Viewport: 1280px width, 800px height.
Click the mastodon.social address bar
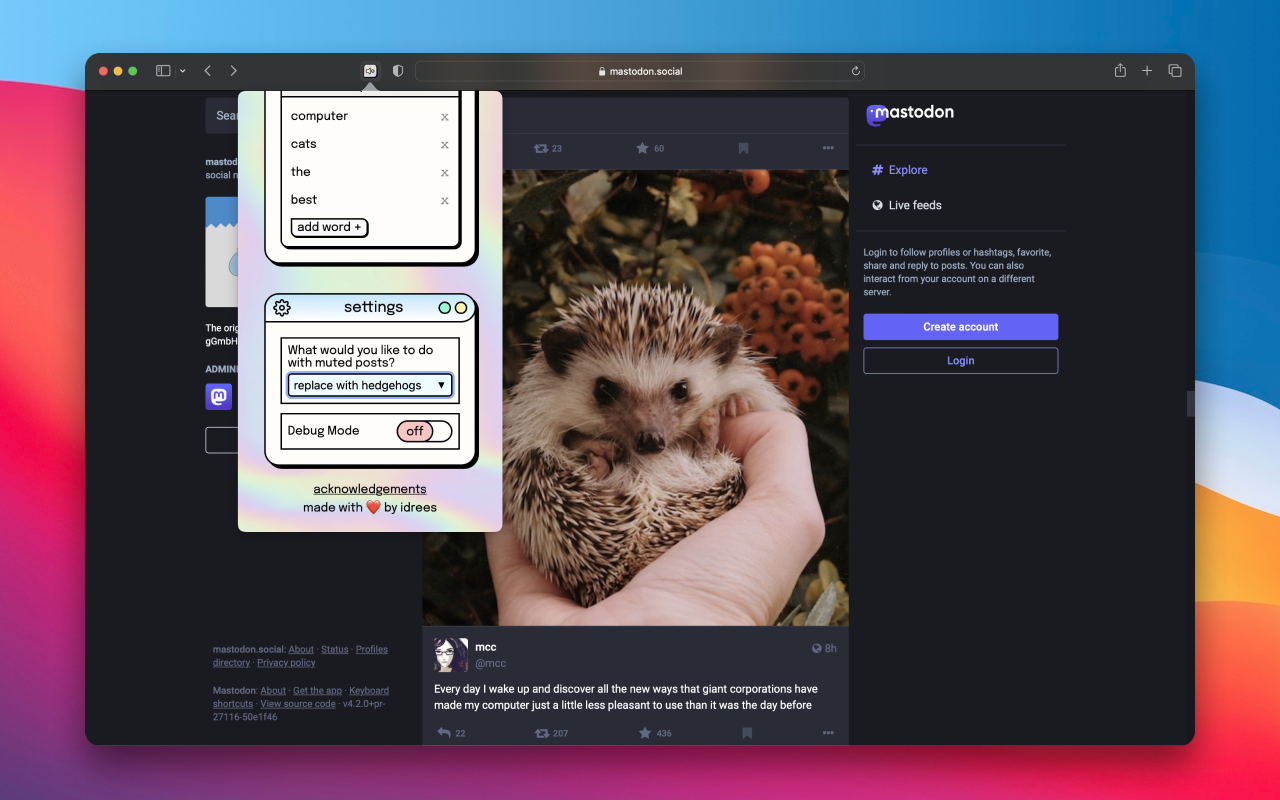click(x=640, y=71)
